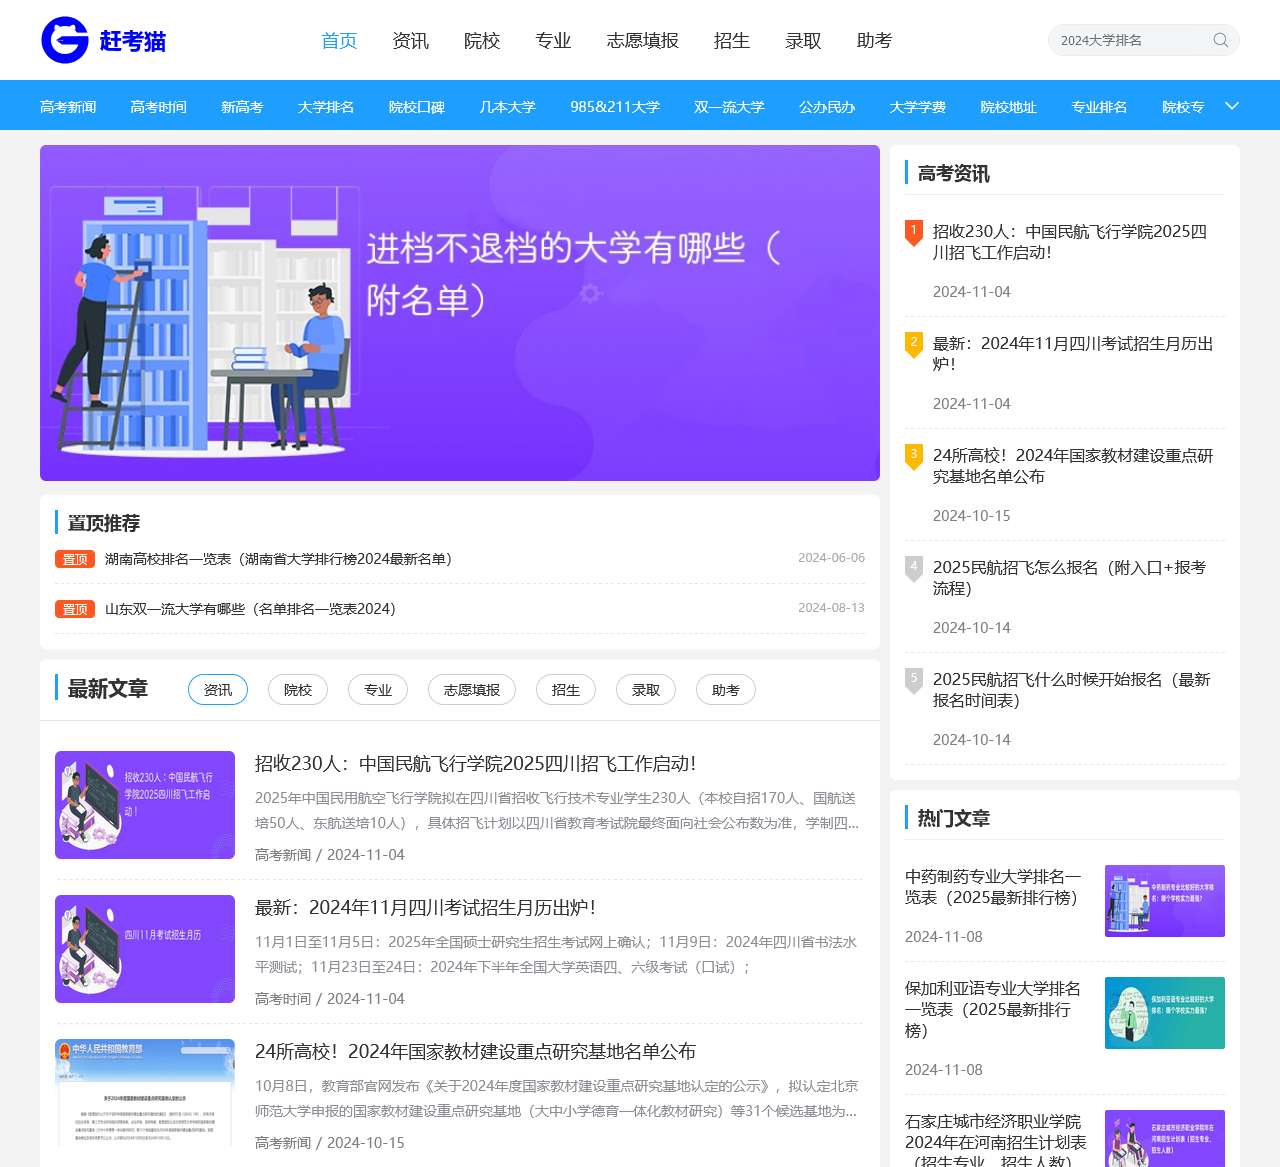Viewport: 1280px width, 1167px height.
Task: Go to 大学排名 in blue bar
Action: point(326,107)
